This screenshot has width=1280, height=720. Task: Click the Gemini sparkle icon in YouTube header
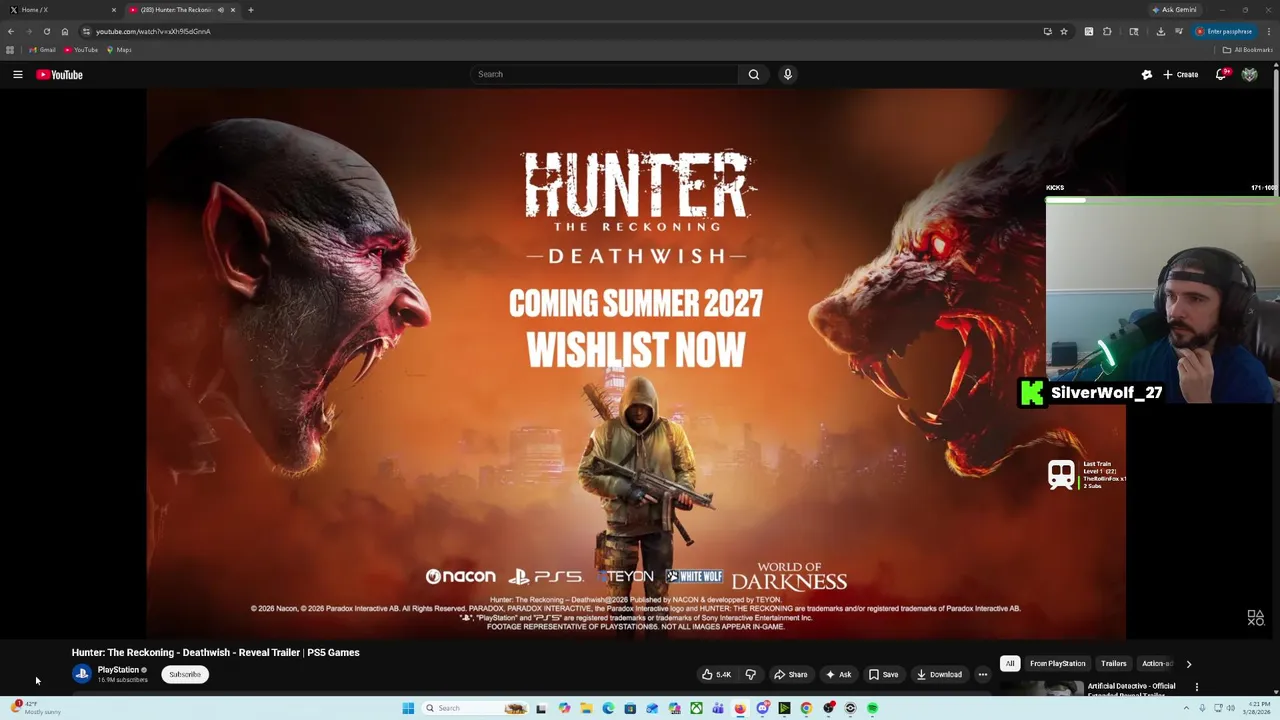(x=1147, y=74)
